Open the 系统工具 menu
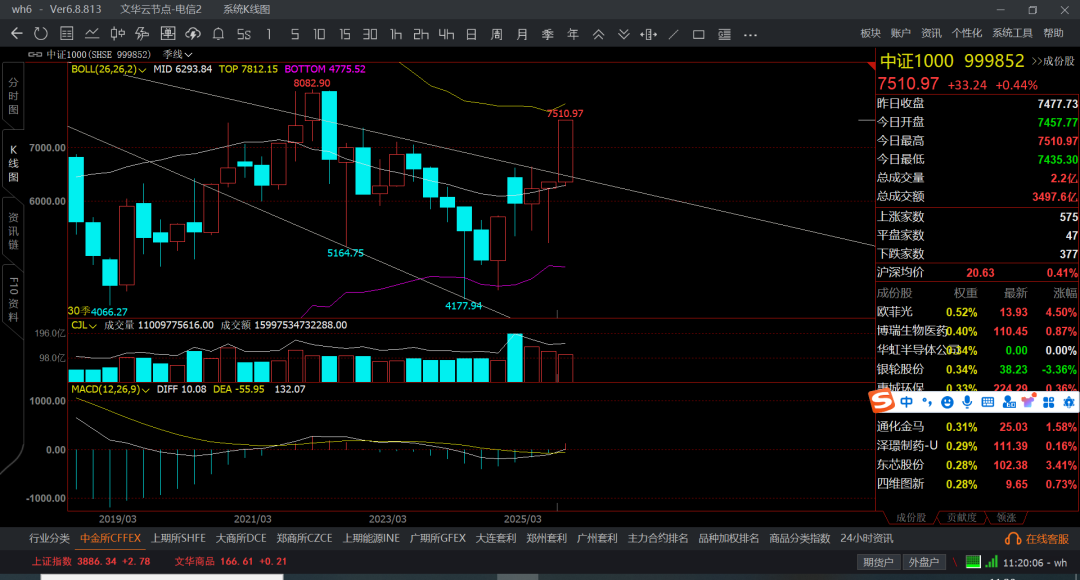This screenshot has height=580, width=1080. click(x=1012, y=33)
